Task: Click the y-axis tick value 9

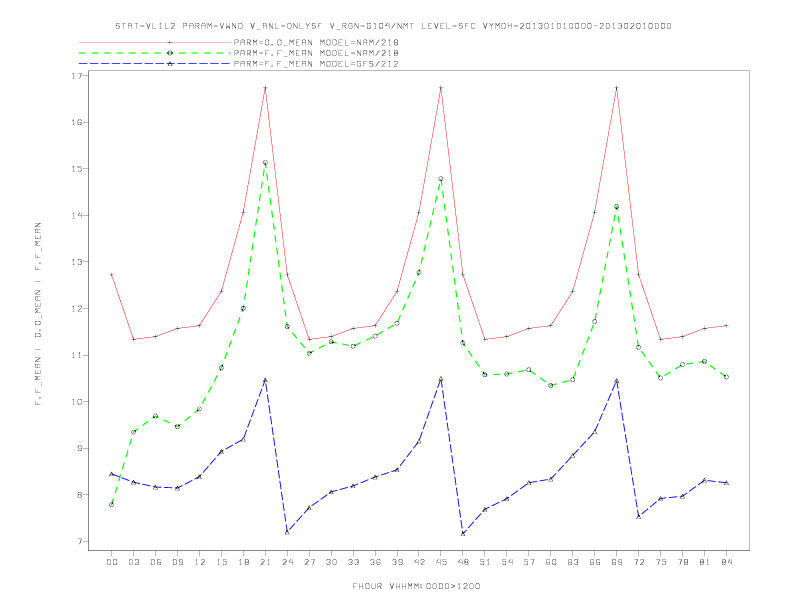Action: (x=79, y=448)
